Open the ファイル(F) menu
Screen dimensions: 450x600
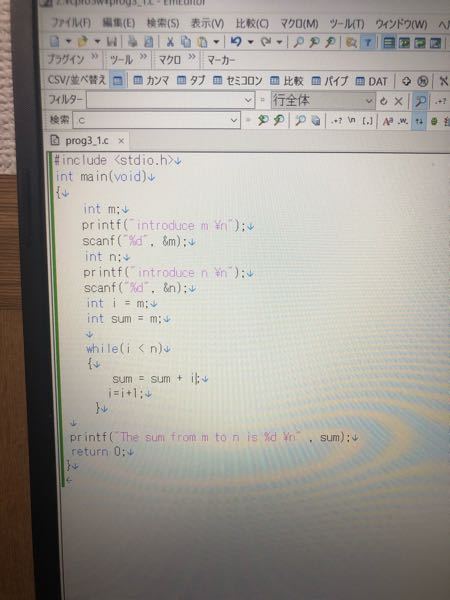point(70,23)
